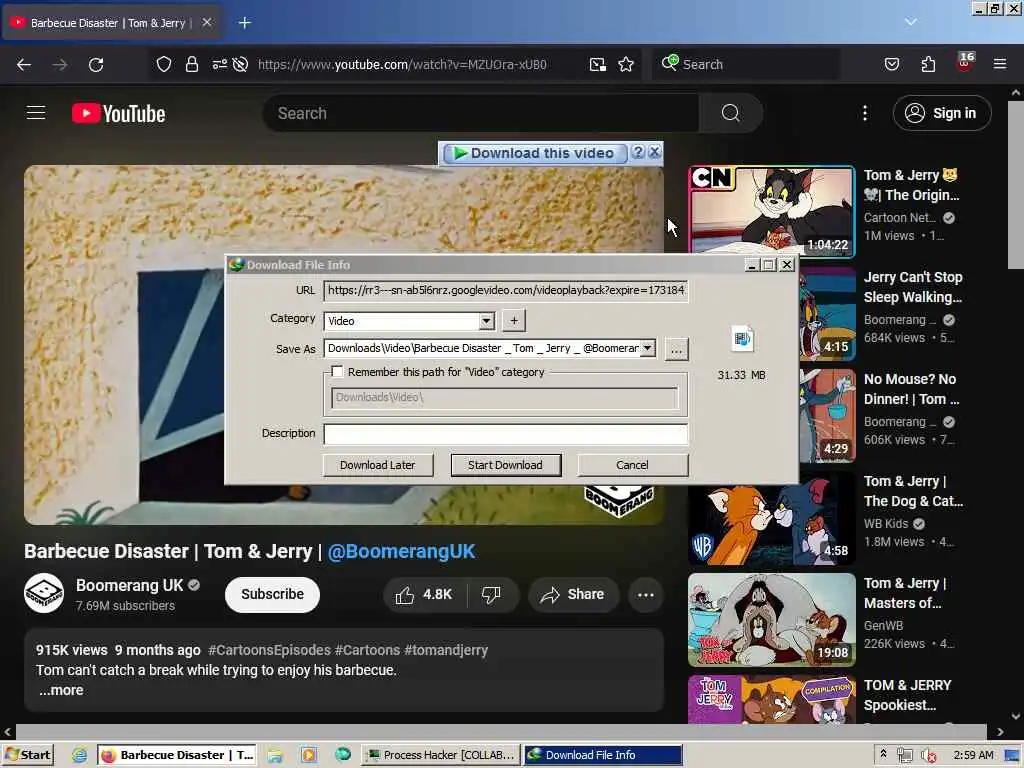Open TOM & JERRY Spookiest video
This screenshot has width=1024, height=768.
click(907, 695)
